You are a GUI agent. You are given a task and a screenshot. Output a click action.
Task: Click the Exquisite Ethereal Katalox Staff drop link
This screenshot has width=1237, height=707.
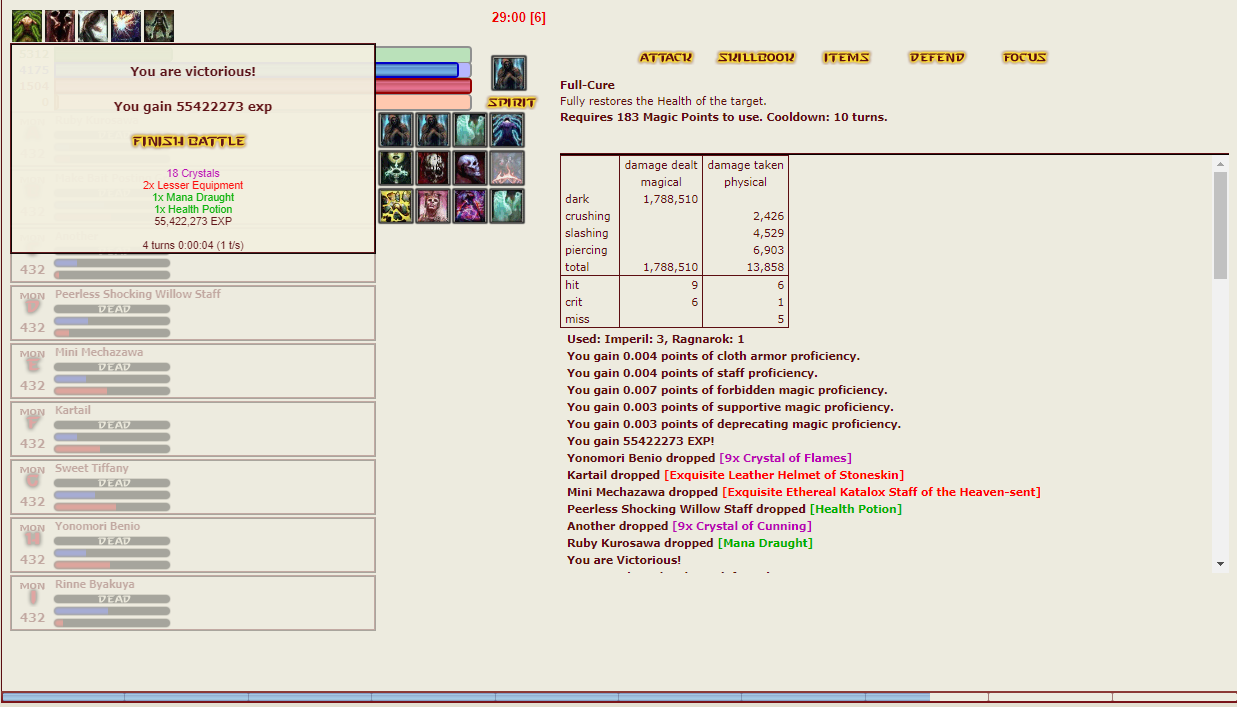click(x=881, y=492)
